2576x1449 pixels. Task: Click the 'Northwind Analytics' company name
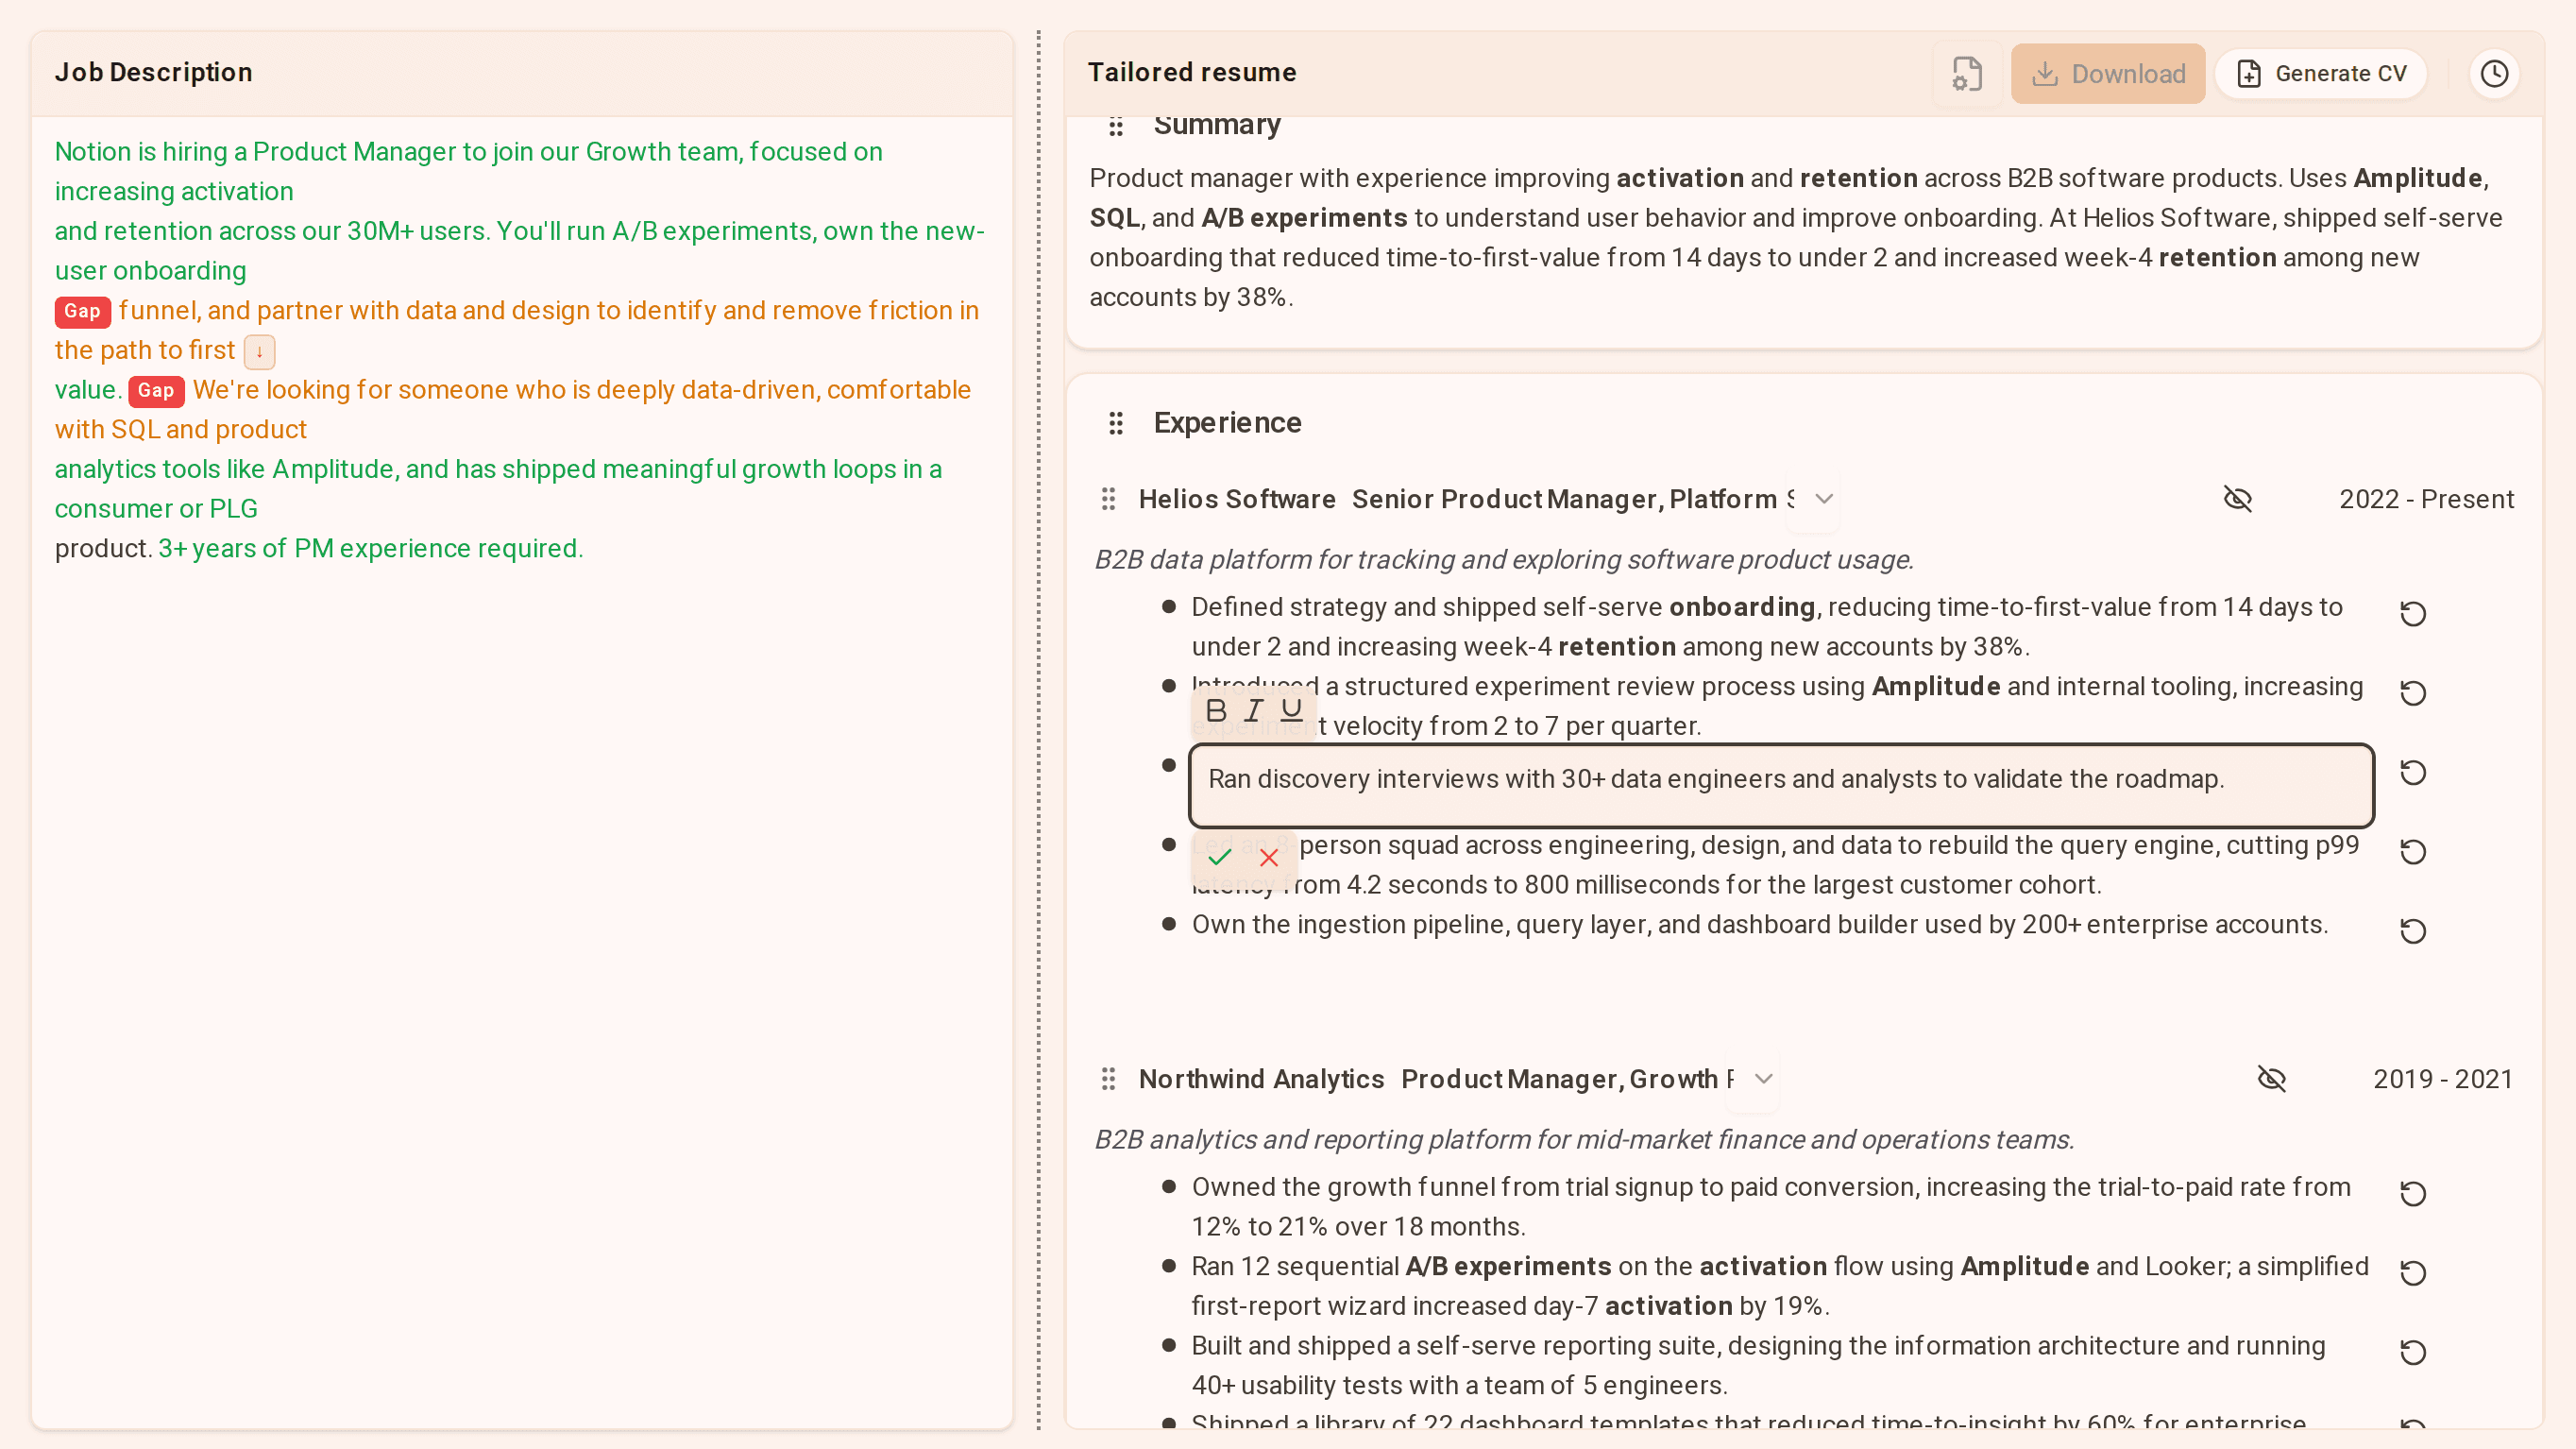coord(1261,1079)
